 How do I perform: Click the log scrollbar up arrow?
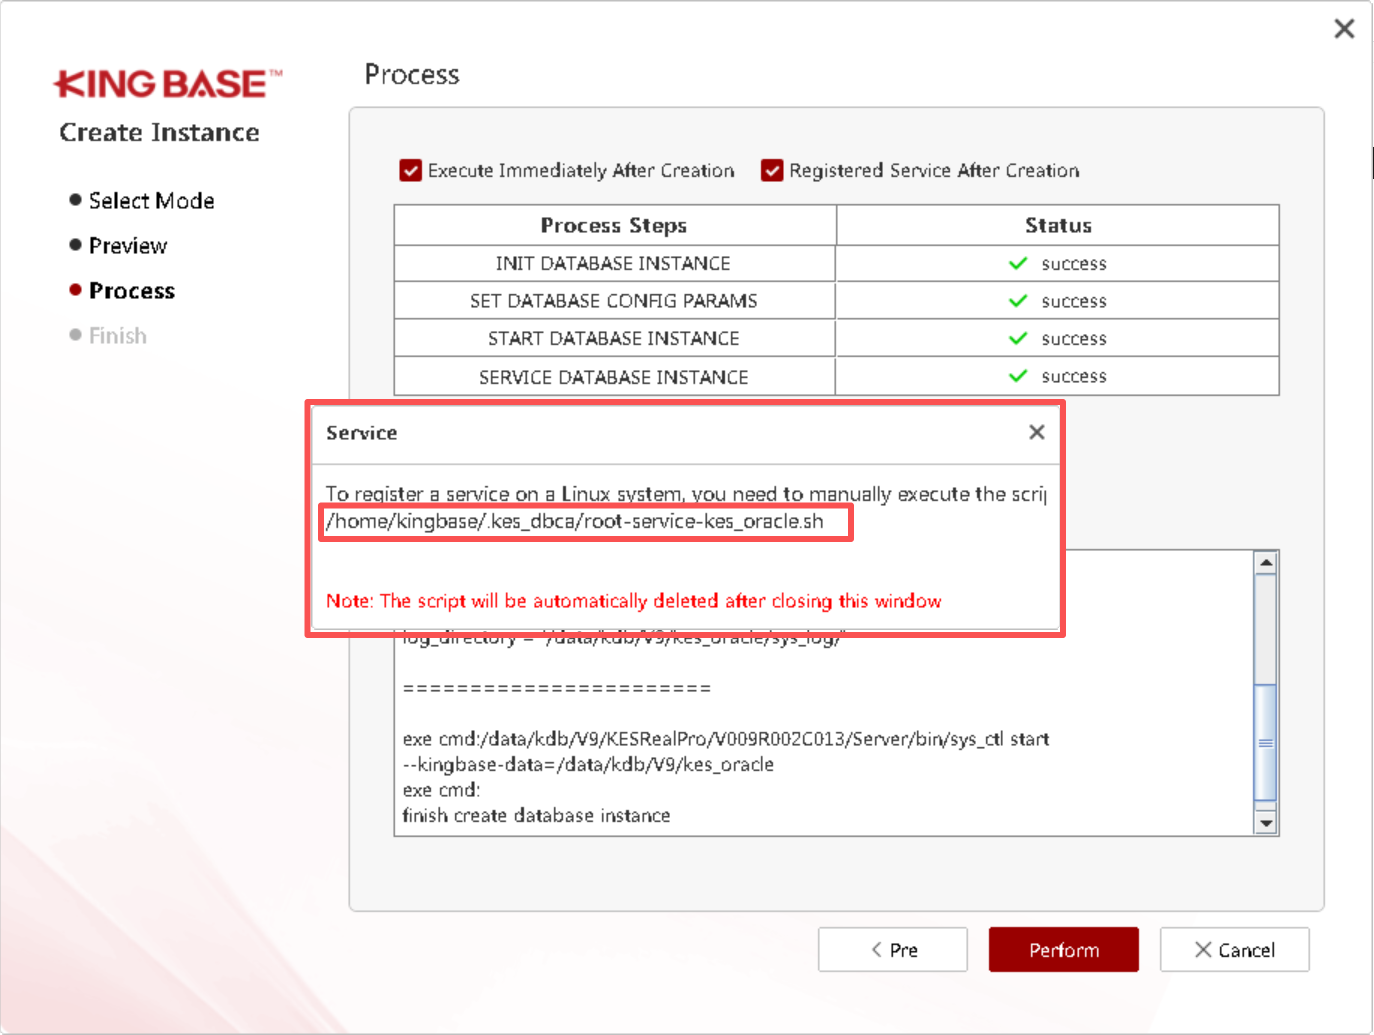[1266, 562]
